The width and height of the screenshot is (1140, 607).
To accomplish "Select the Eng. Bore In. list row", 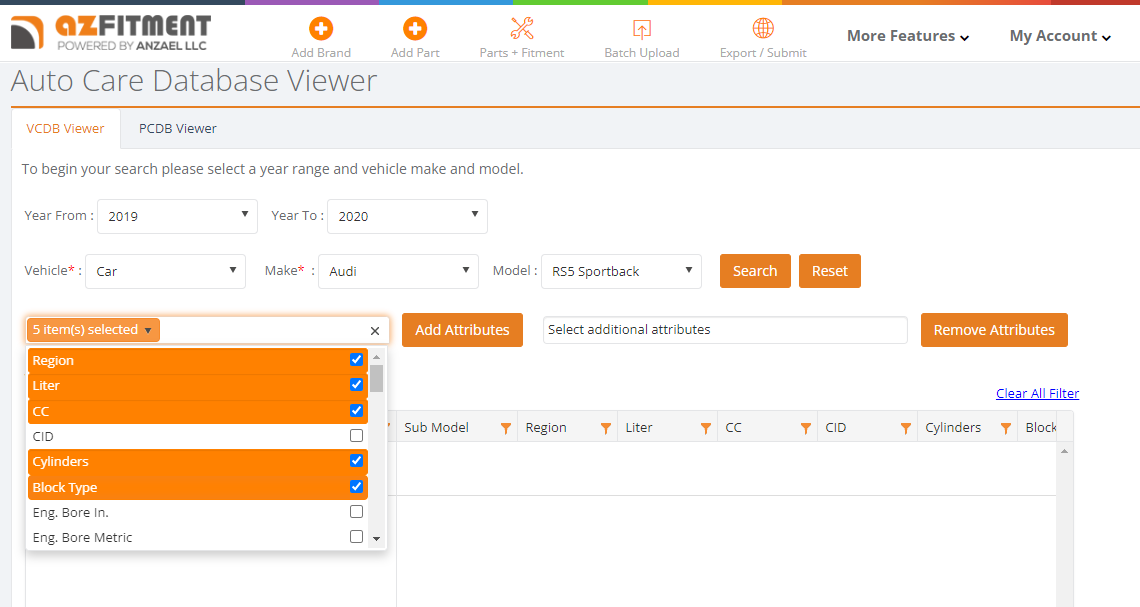I will 198,512.
